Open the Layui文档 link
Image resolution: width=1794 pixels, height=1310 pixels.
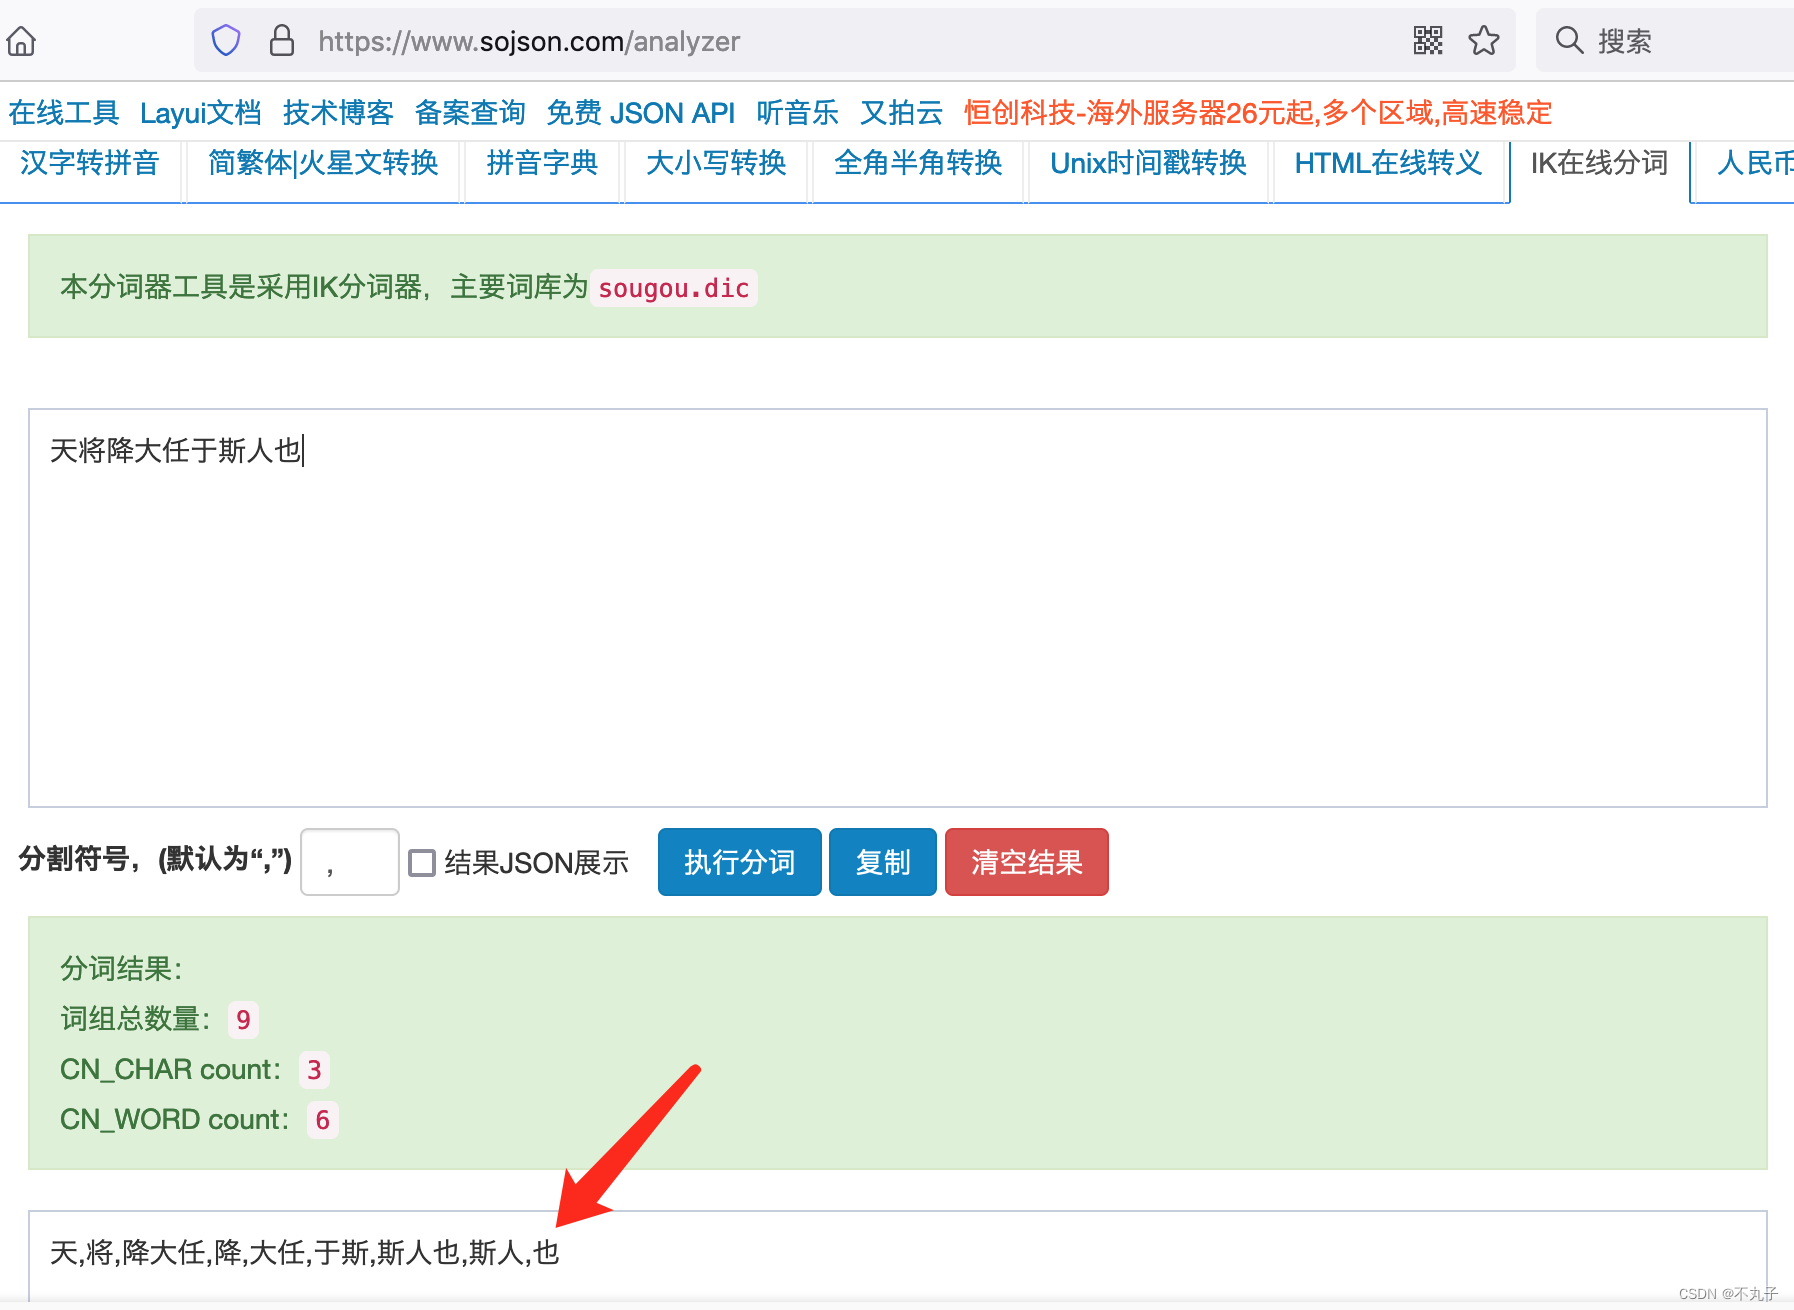[201, 113]
